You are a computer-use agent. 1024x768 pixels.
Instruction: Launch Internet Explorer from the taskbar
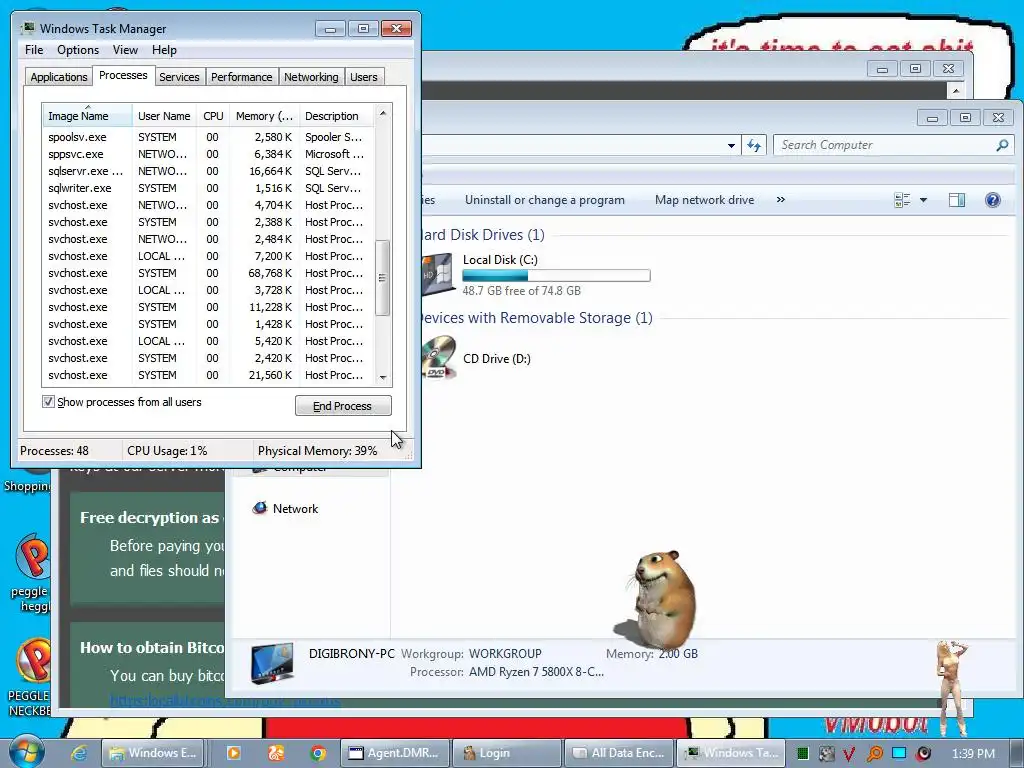coord(79,753)
